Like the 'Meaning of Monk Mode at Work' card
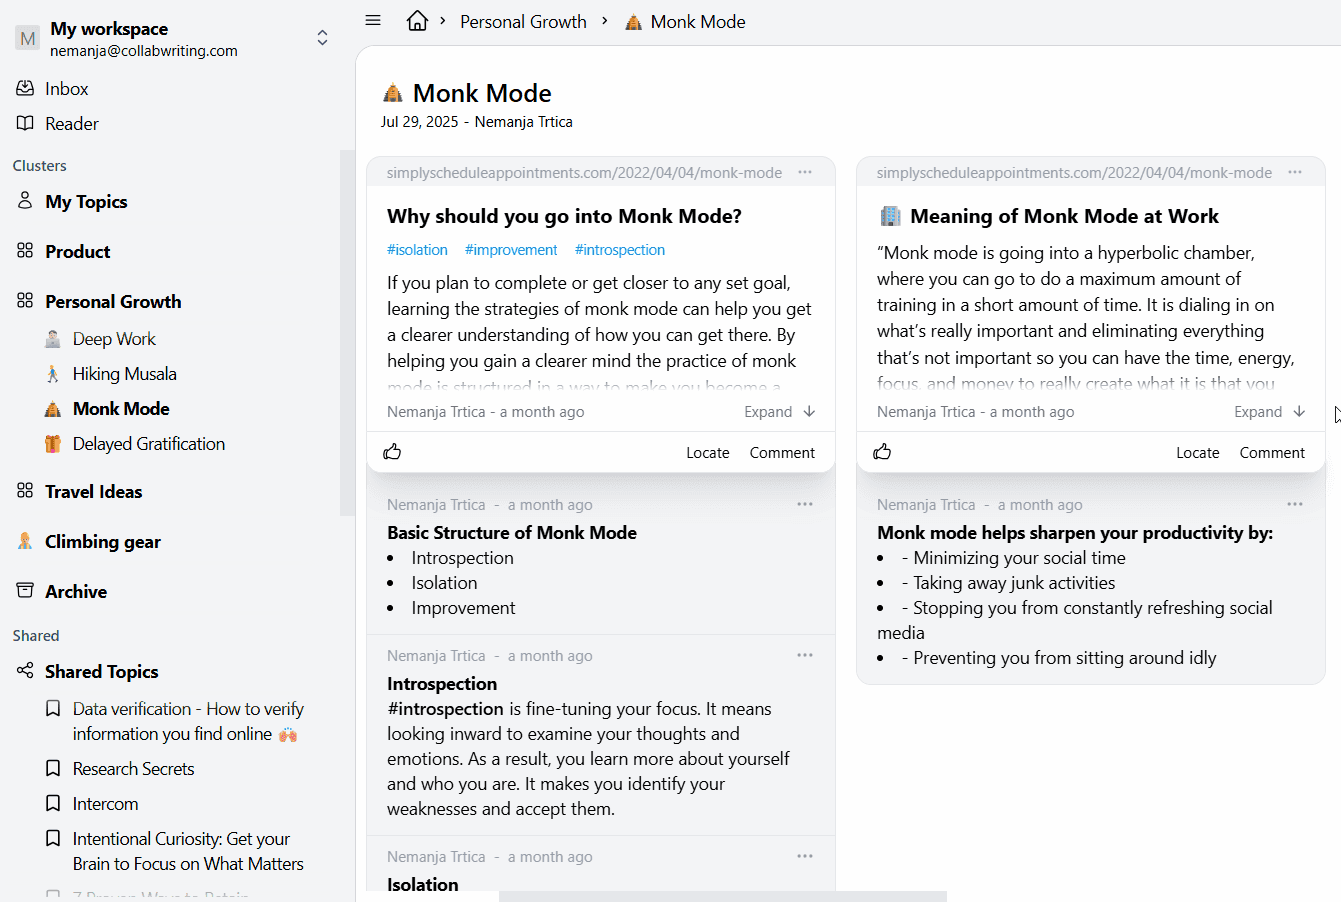The height and width of the screenshot is (902, 1341). [x=882, y=452]
